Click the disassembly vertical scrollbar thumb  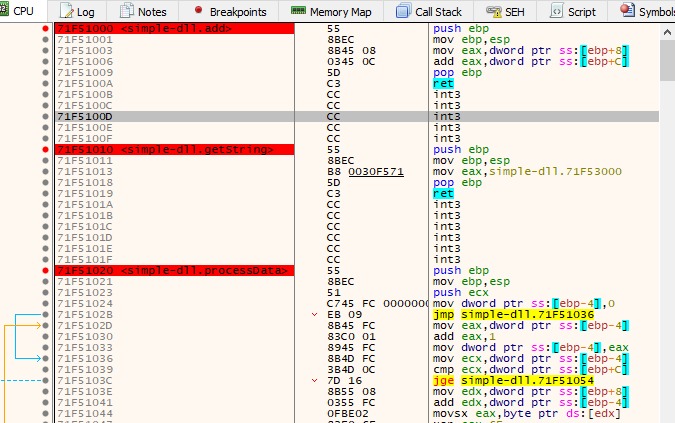pos(667,60)
